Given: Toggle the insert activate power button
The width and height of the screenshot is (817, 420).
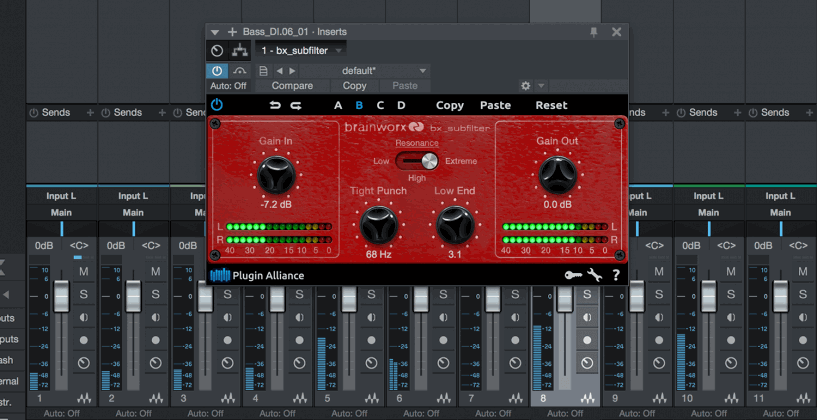Looking at the screenshot, I should pyautogui.click(x=217, y=71).
